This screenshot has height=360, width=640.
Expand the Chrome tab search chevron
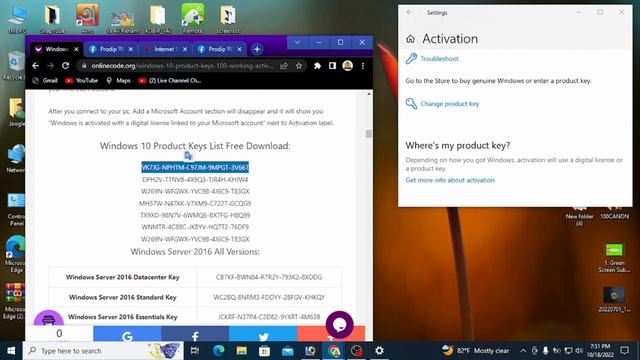[x=298, y=42]
